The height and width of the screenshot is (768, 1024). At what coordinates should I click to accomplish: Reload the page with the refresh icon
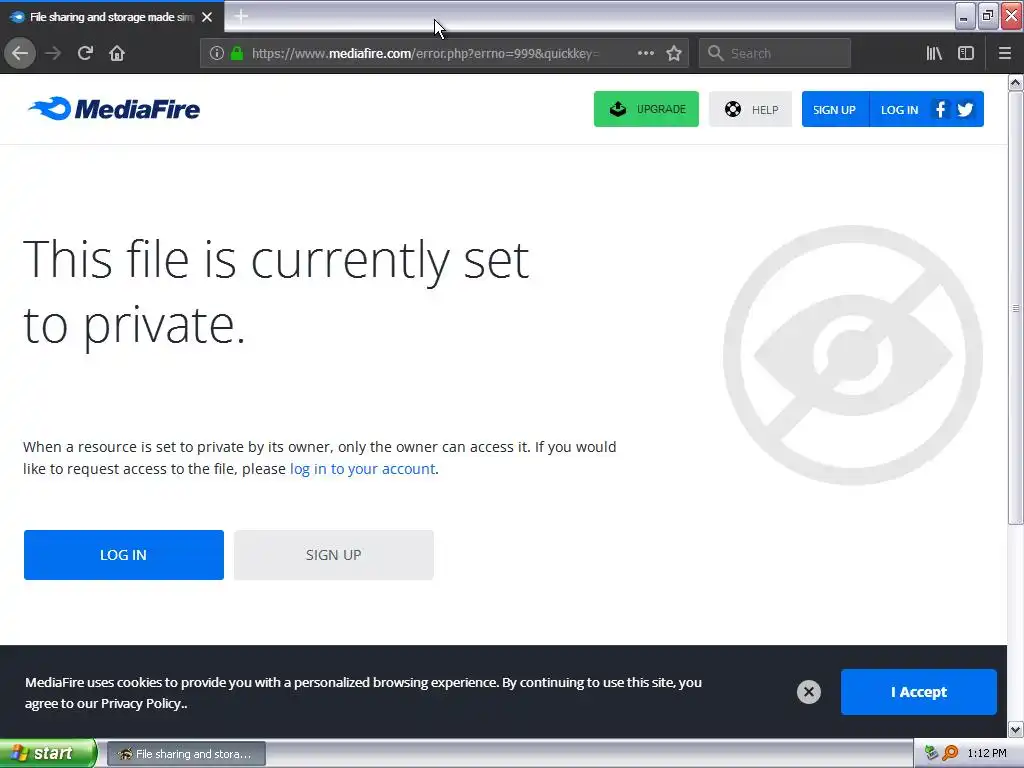click(85, 53)
